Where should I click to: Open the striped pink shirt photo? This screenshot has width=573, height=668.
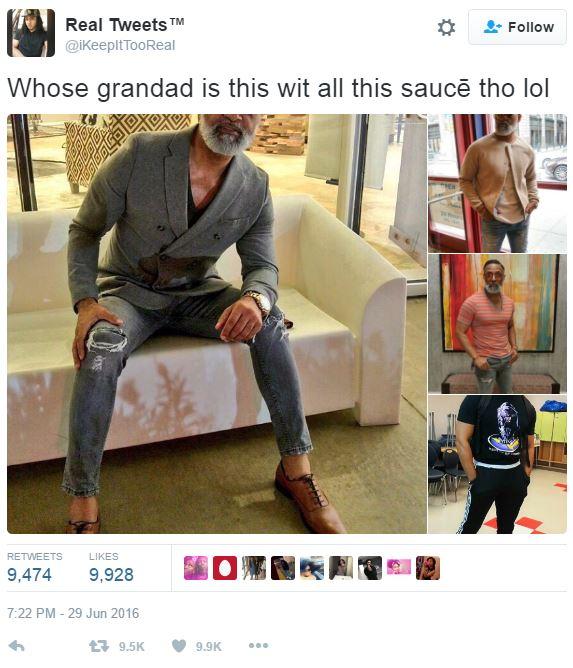point(497,324)
